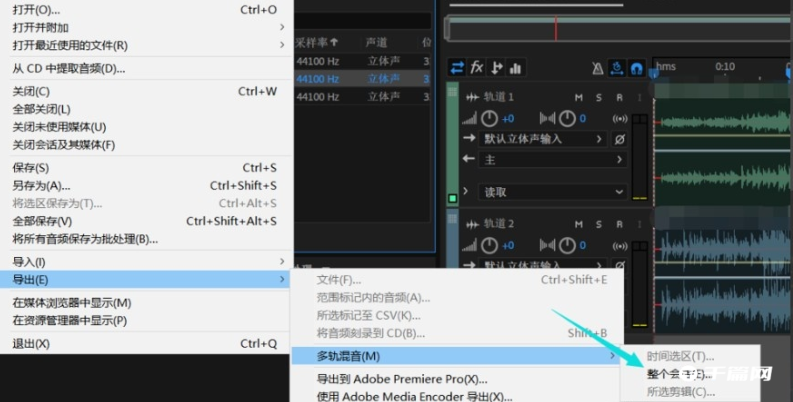Click the 轨道 1 volume knob

pos(489,118)
